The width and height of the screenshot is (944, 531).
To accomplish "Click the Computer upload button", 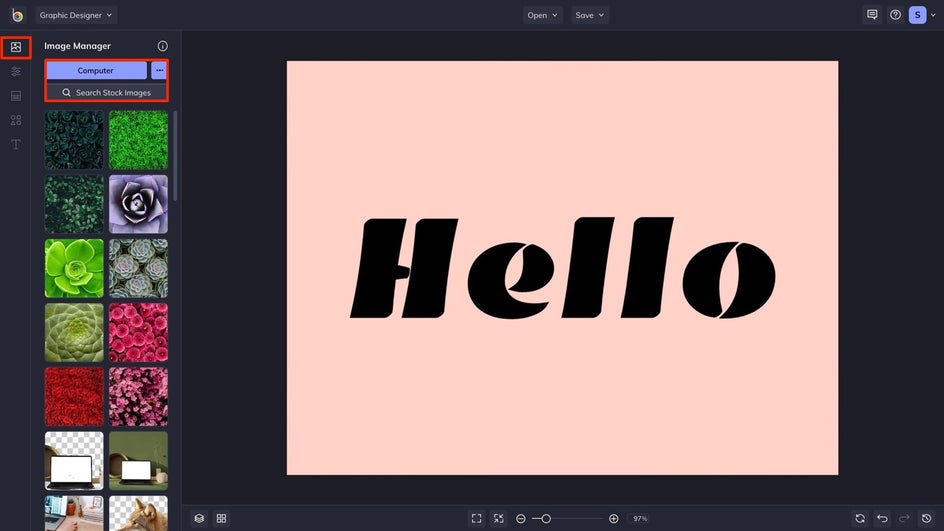I will pos(96,70).
